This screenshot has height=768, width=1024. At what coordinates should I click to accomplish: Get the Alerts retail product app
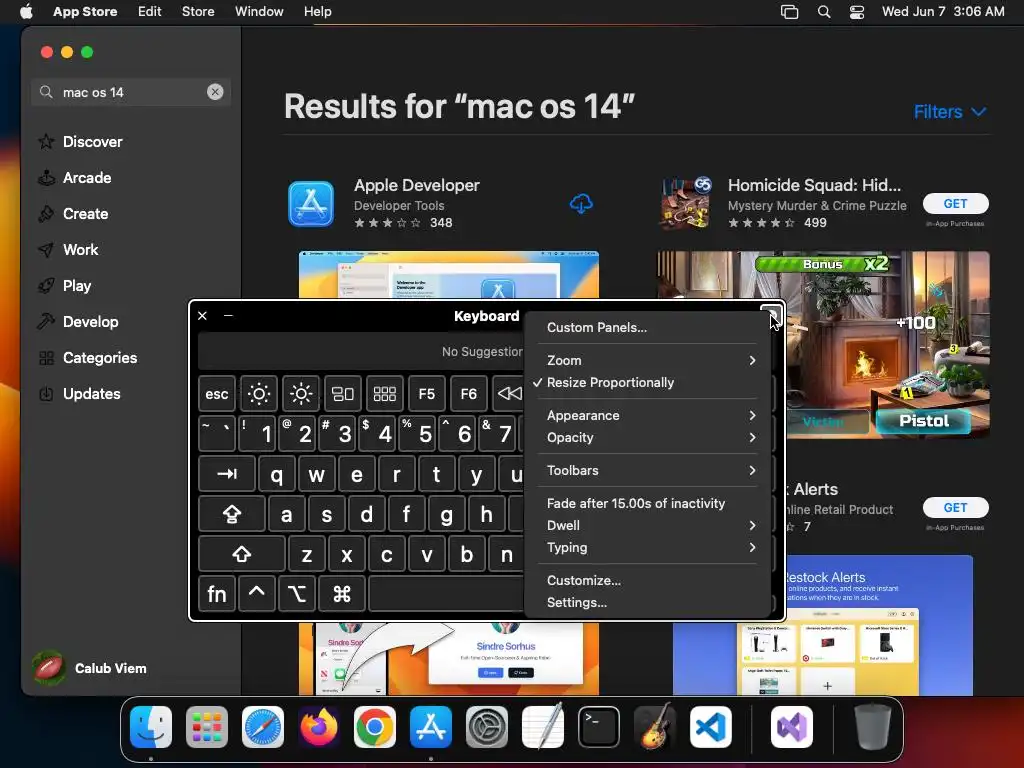[955, 507]
